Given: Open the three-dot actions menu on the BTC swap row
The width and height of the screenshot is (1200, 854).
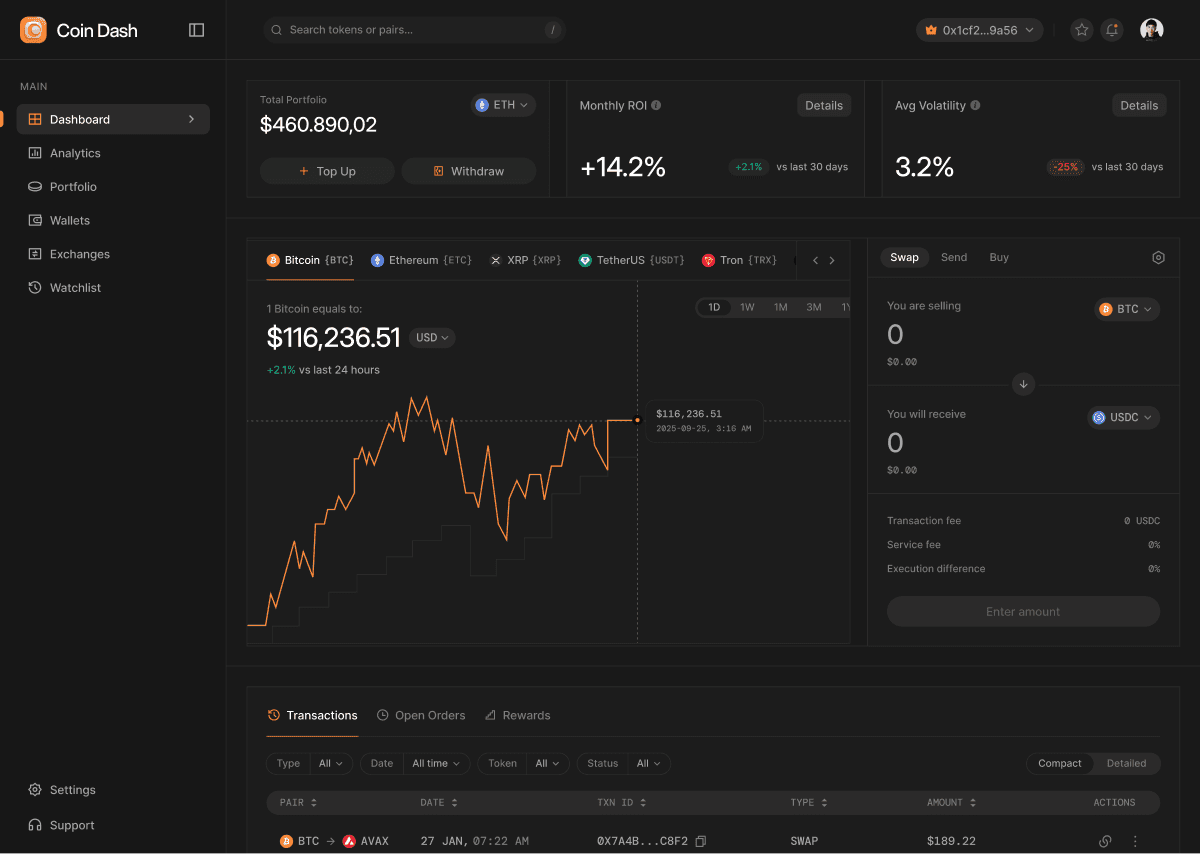Looking at the screenshot, I should (1134, 841).
